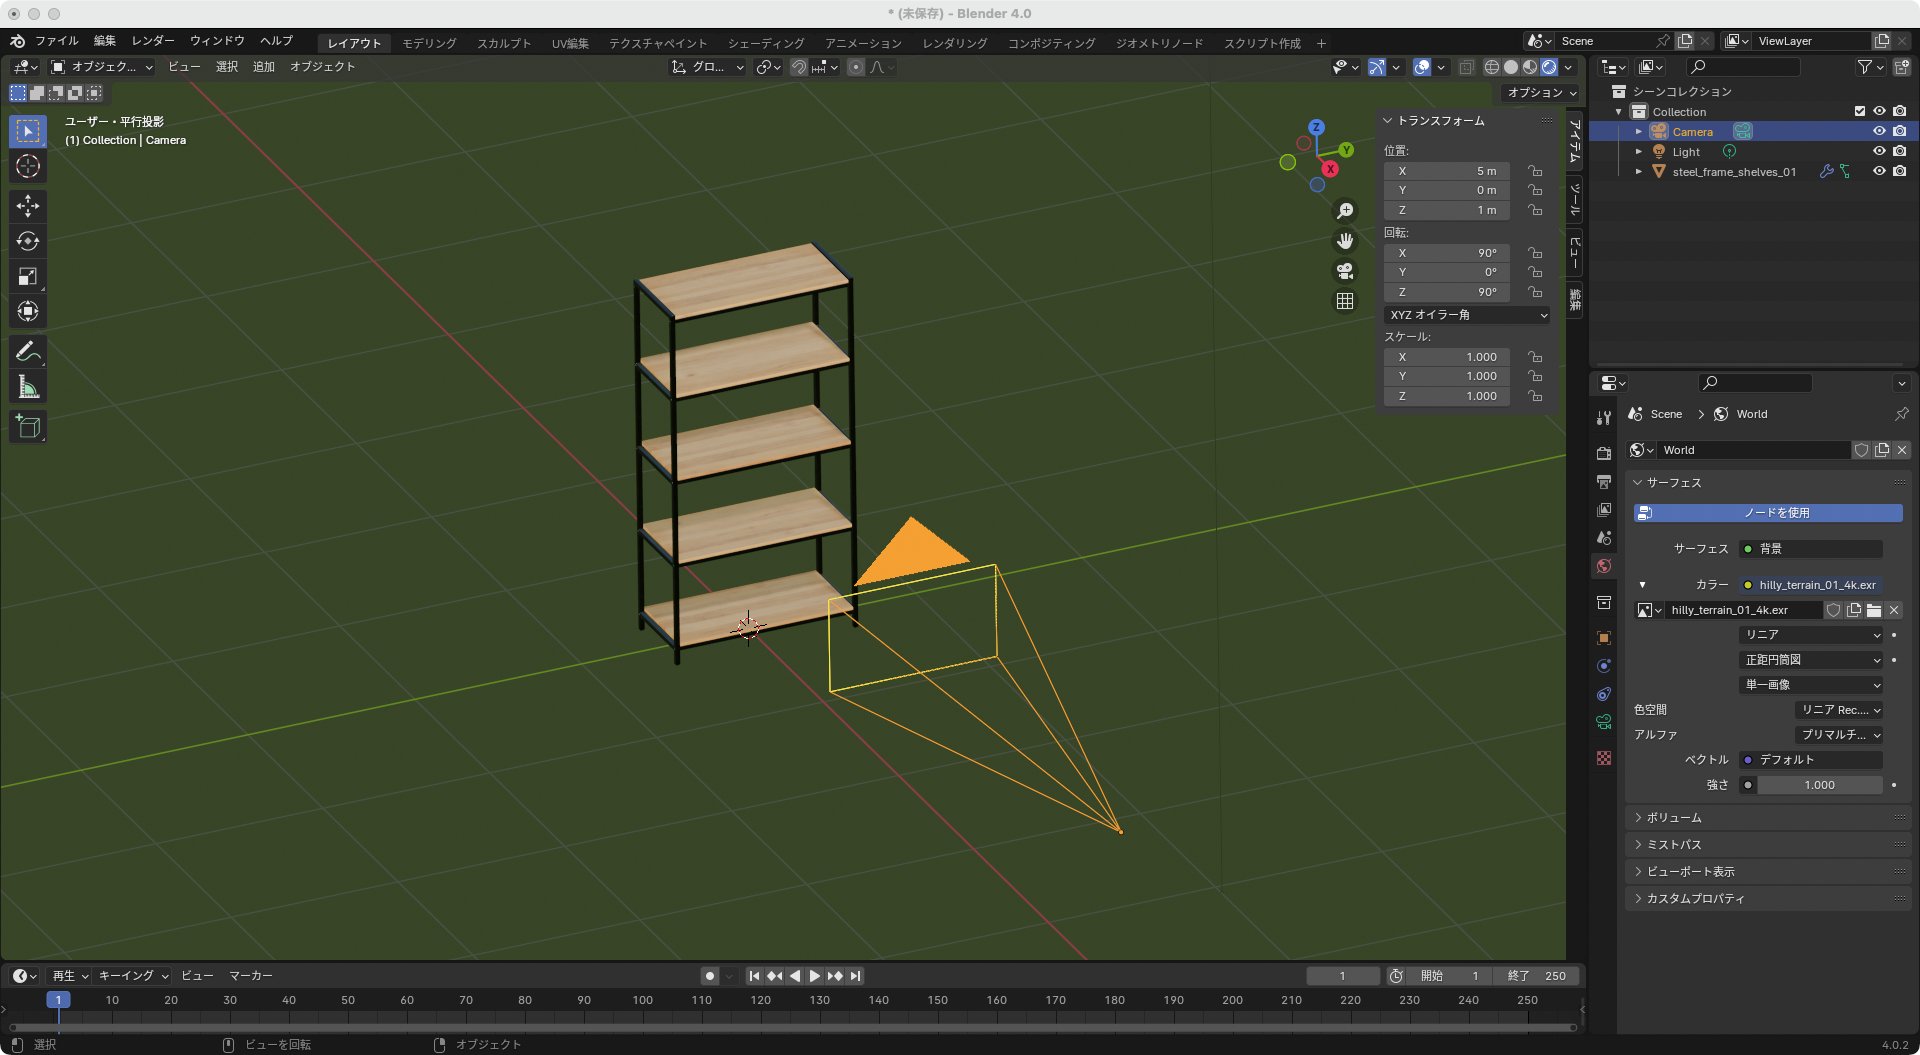The width and height of the screenshot is (1920, 1055).
Task: Open the viewport 追加 menu button
Action: [x=263, y=67]
